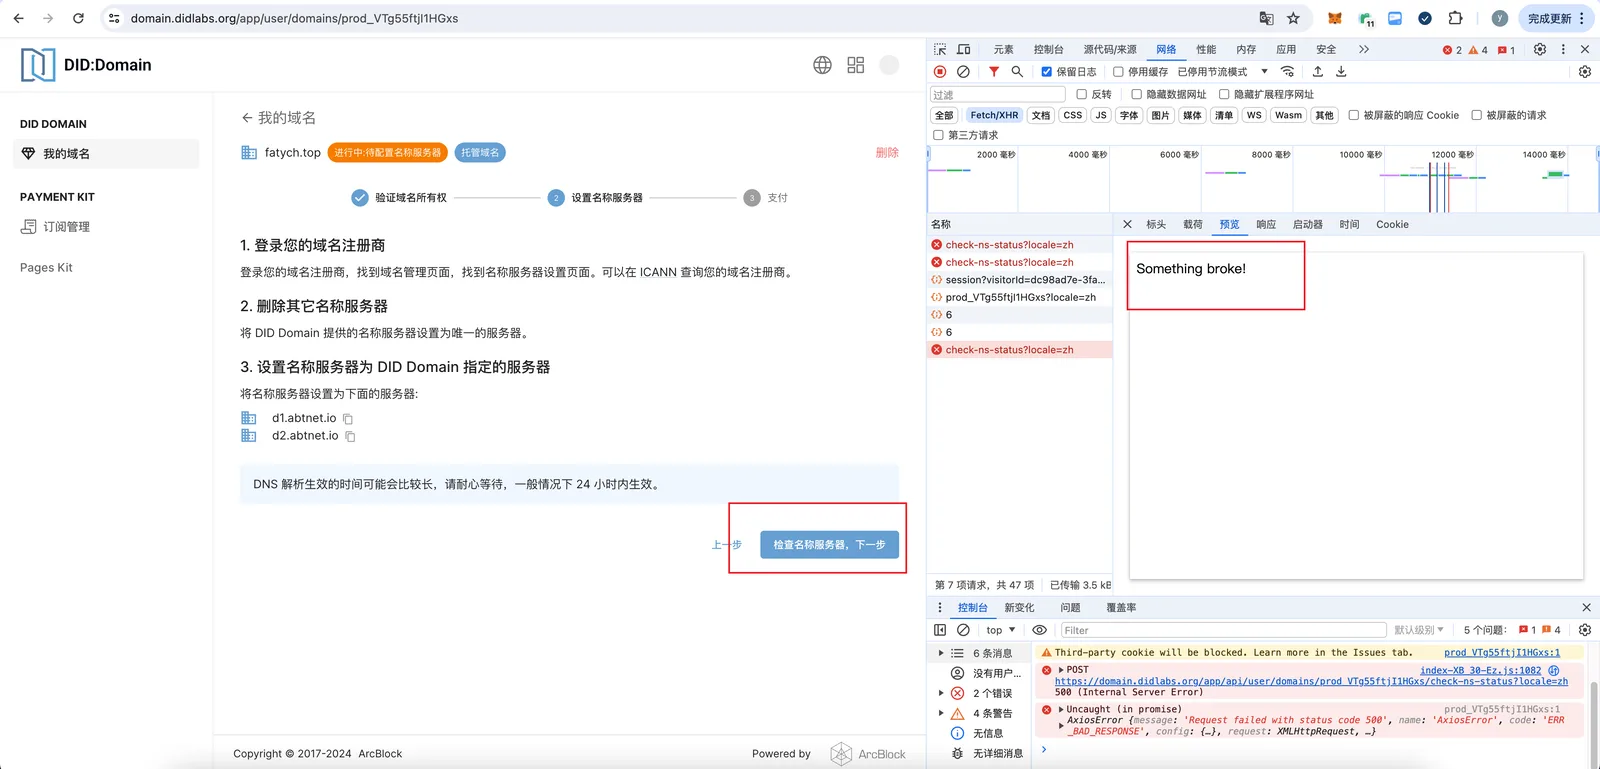Open 订阅管理 in the sidebar
Viewport: 1600px width, 769px height.
click(x=66, y=227)
